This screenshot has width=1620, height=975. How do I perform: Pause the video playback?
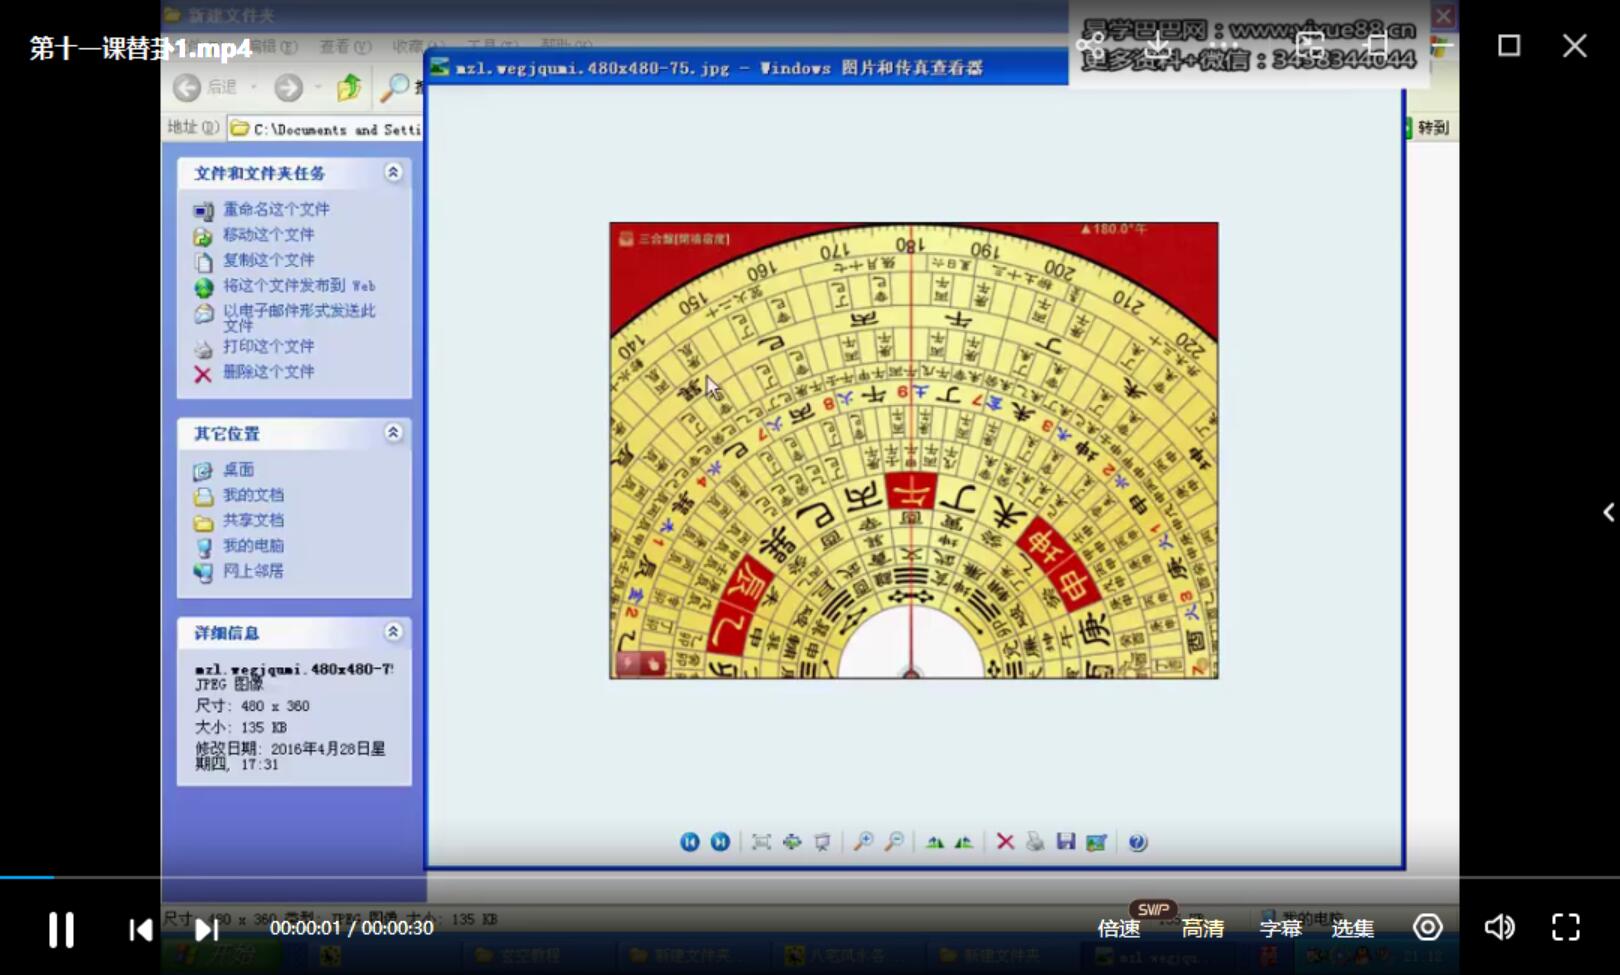[61, 929]
